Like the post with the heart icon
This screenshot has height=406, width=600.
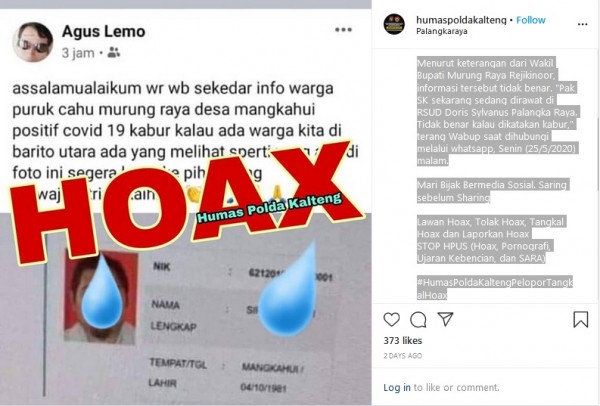391,319
